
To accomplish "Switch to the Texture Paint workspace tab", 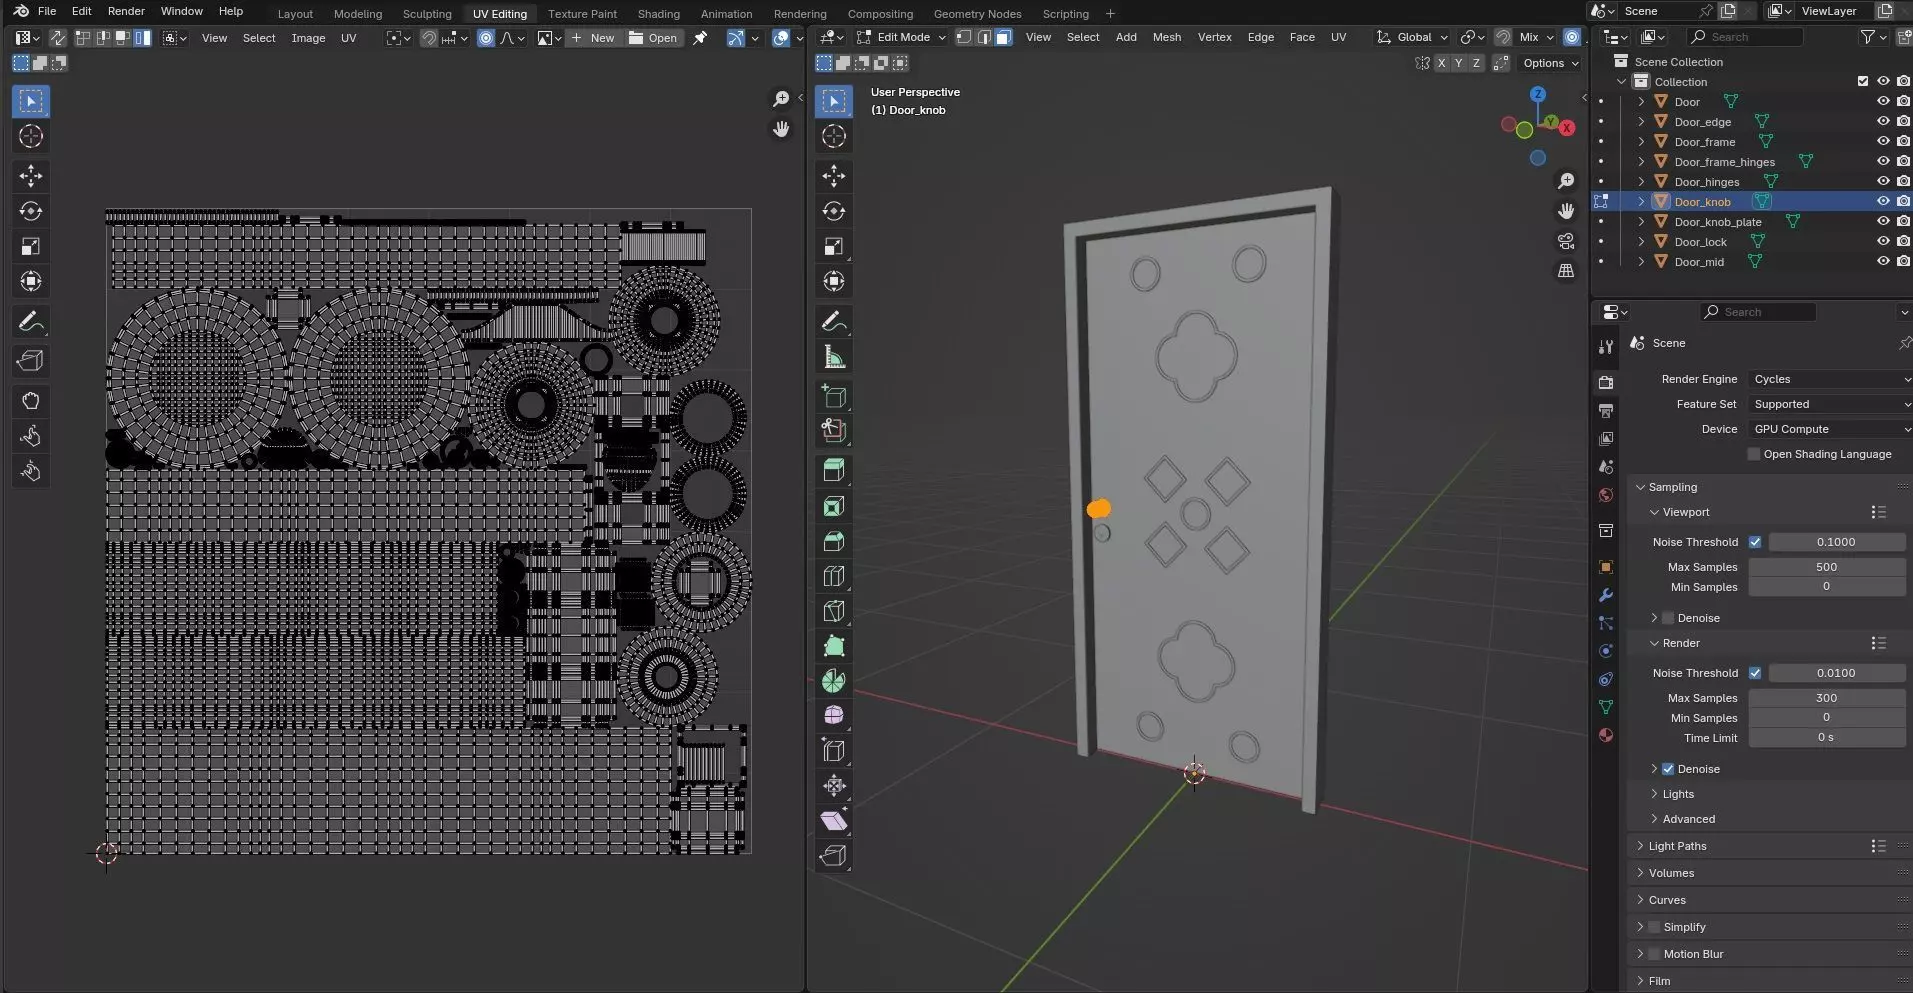I will pos(582,14).
